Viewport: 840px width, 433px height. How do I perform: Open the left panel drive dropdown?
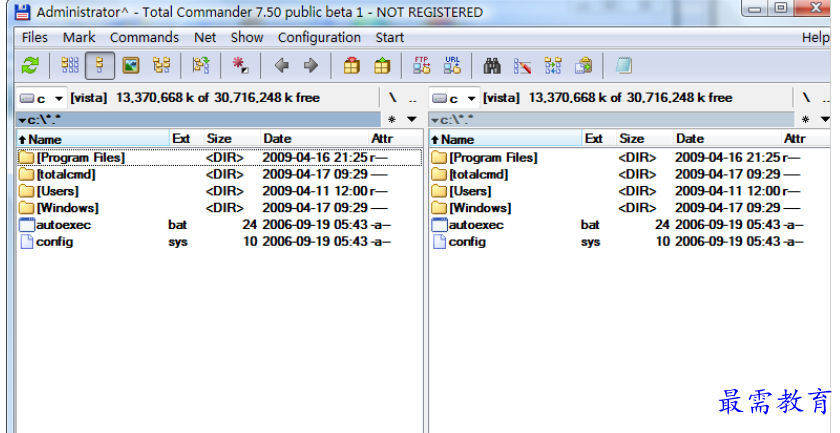pos(41,99)
